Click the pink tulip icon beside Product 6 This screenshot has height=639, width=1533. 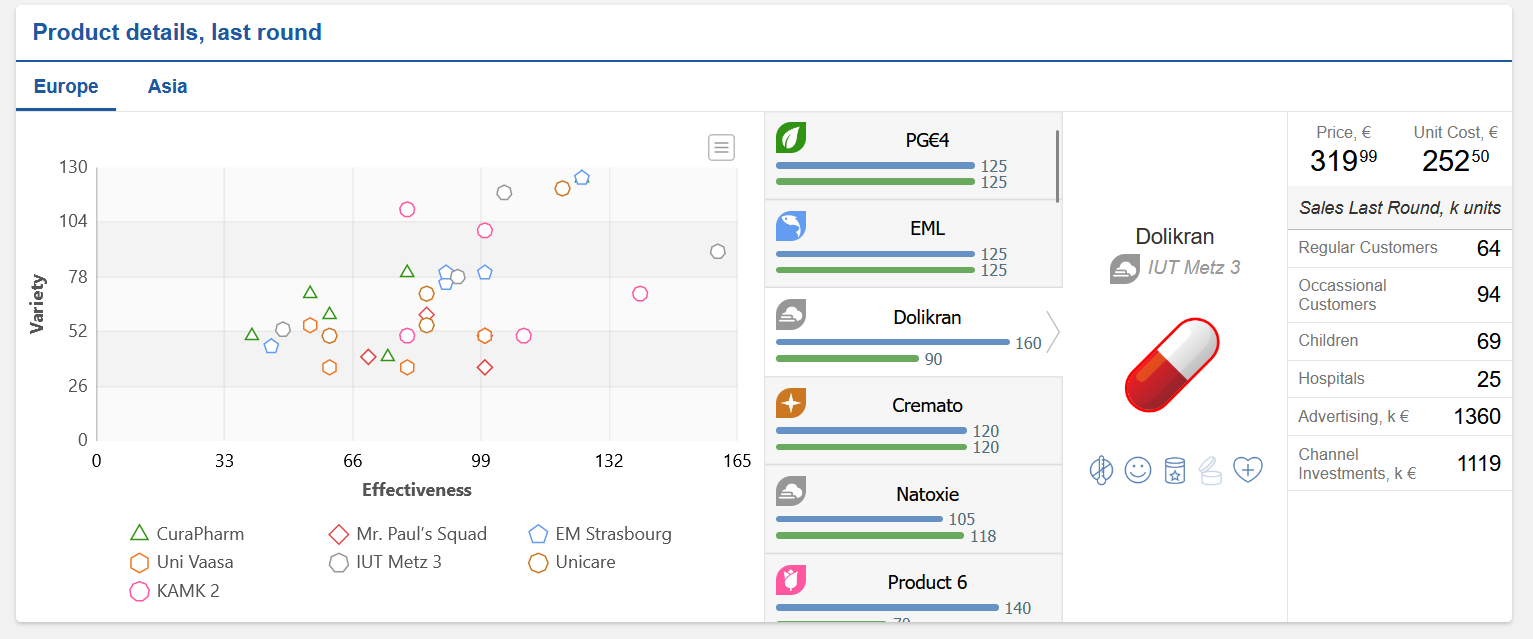791,580
